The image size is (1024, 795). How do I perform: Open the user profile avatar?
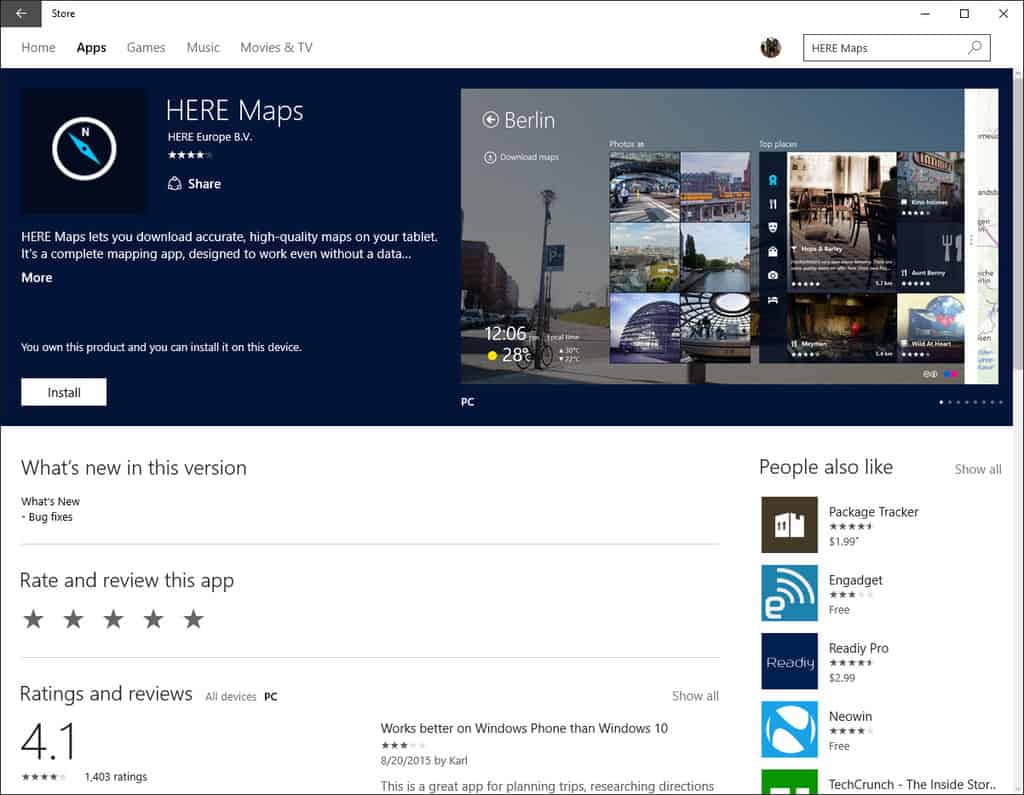pos(770,48)
